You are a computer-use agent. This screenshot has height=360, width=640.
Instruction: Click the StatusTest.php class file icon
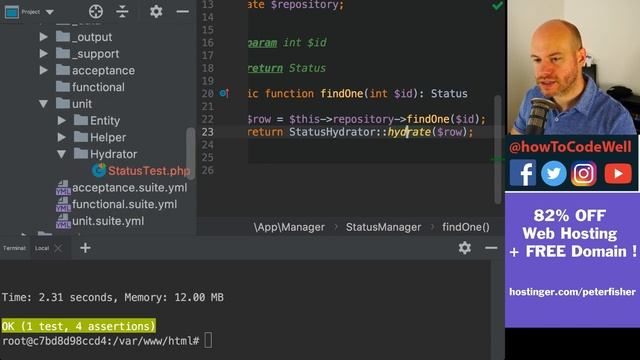coord(99,170)
